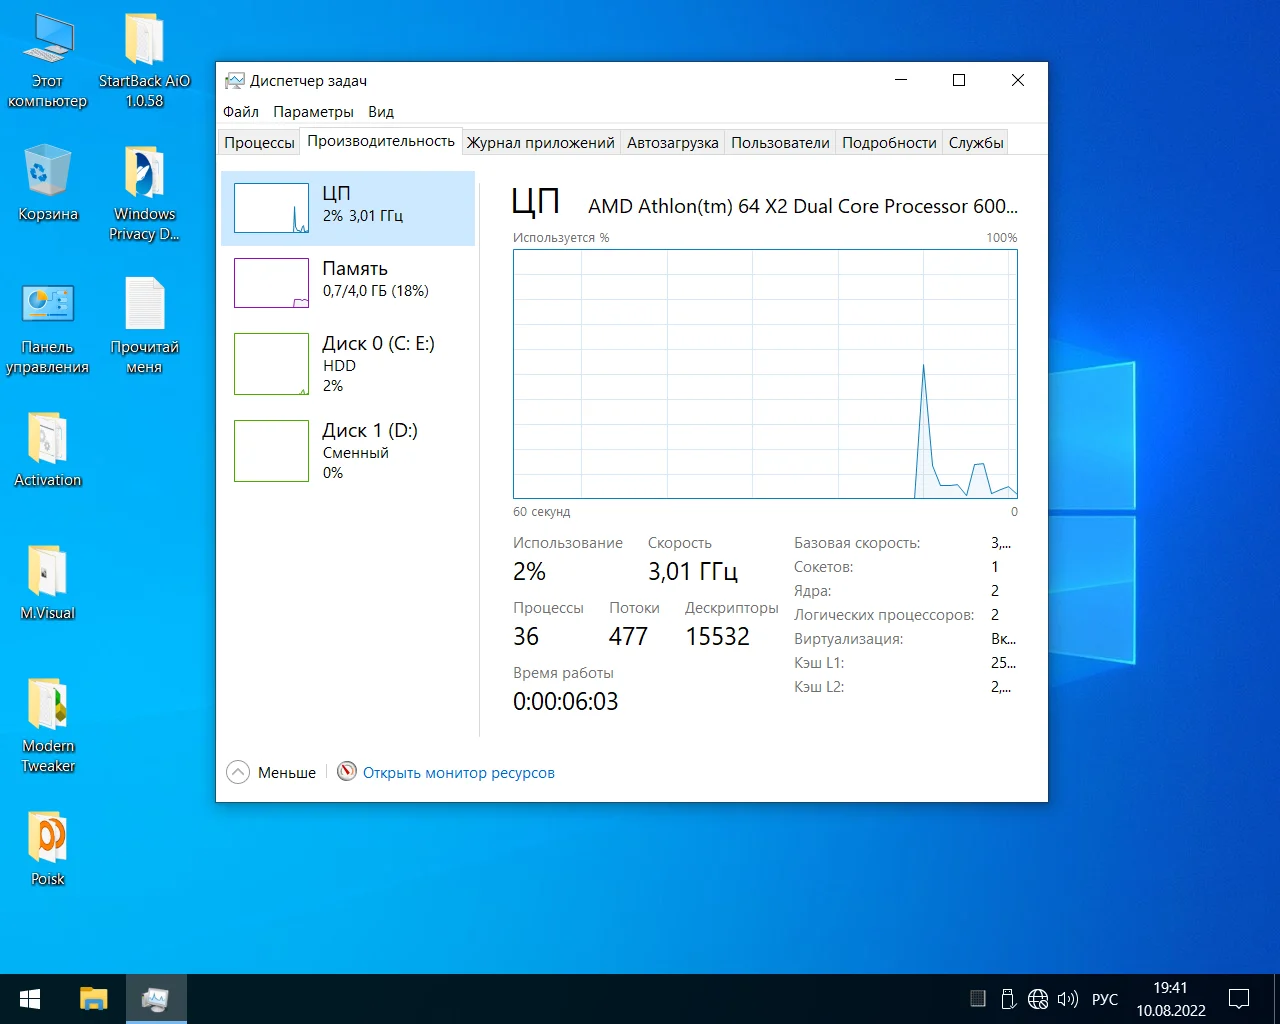Open the notification center on the taskbar
The image size is (1280, 1024).
pyautogui.click(x=1239, y=999)
